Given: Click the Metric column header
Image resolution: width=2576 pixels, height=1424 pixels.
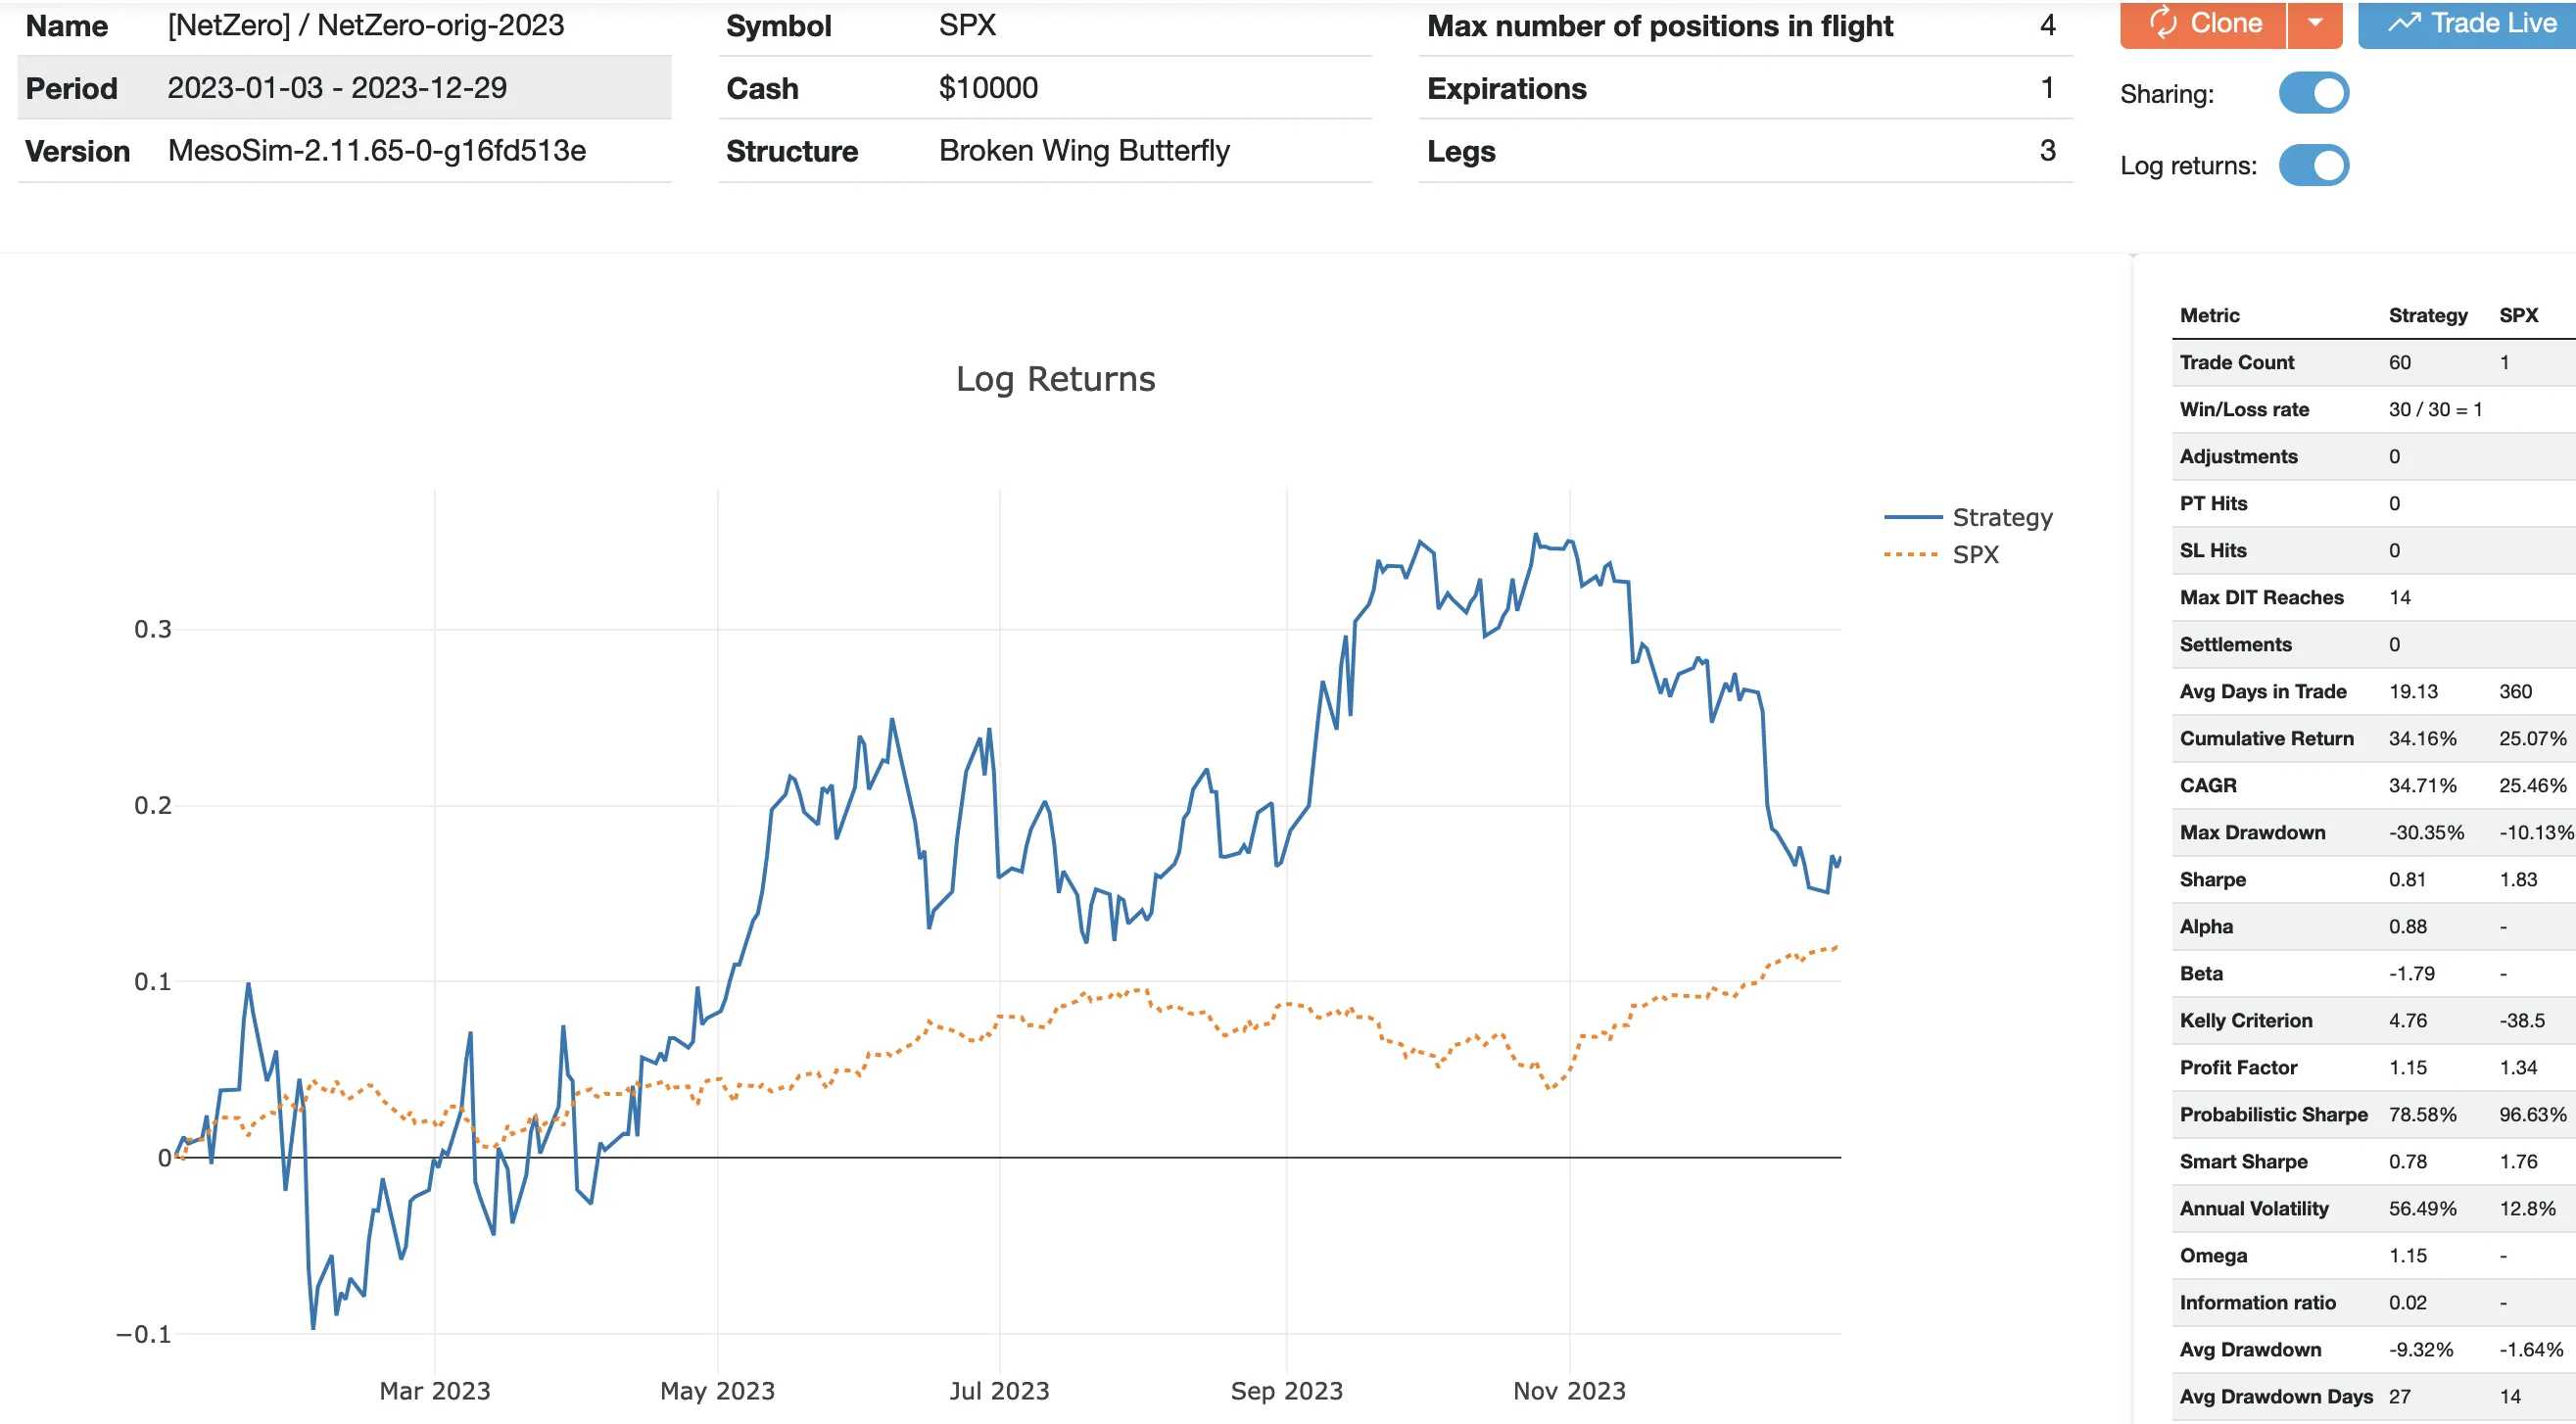Looking at the screenshot, I should coord(2209,315).
